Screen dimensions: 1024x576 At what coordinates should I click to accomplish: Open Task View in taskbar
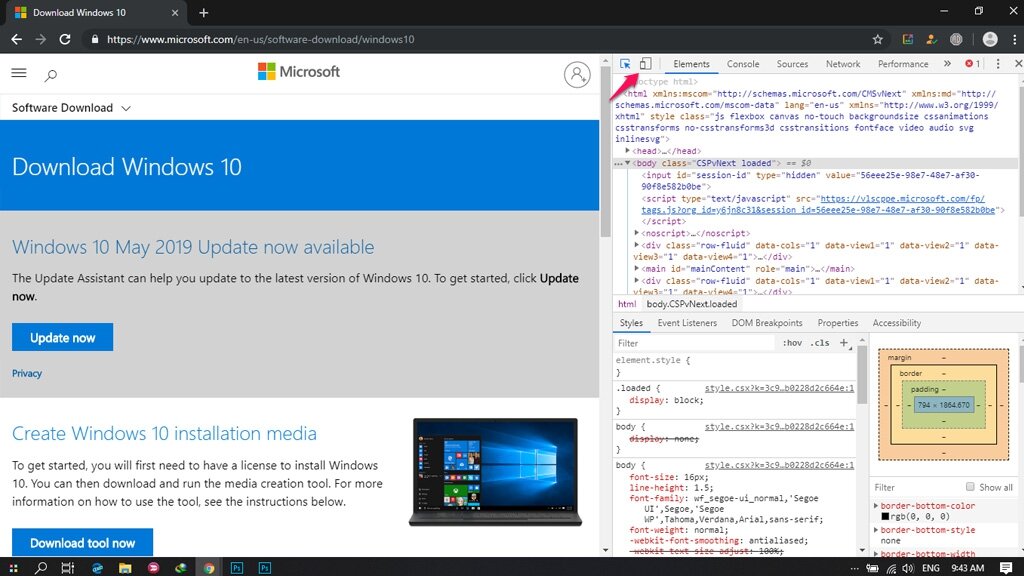pos(67,568)
